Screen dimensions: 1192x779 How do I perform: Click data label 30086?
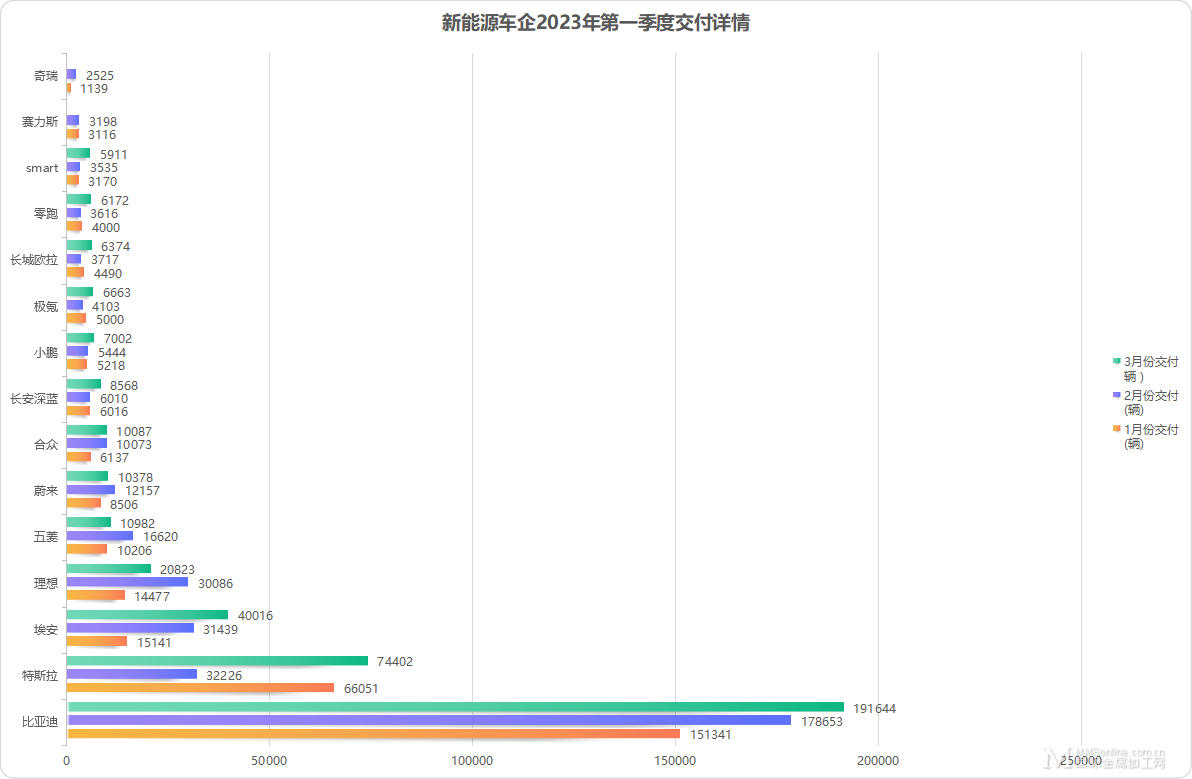pos(215,584)
